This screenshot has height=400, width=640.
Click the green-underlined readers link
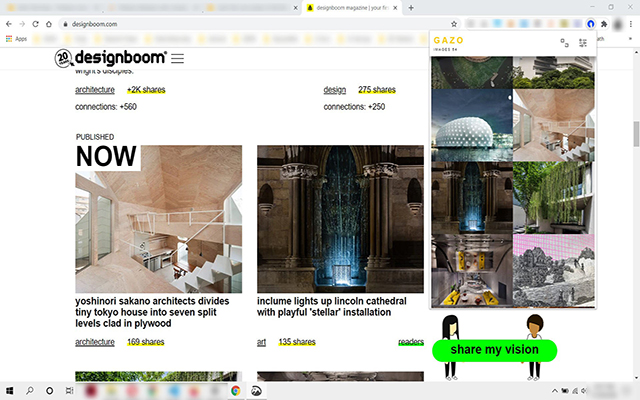411,342
